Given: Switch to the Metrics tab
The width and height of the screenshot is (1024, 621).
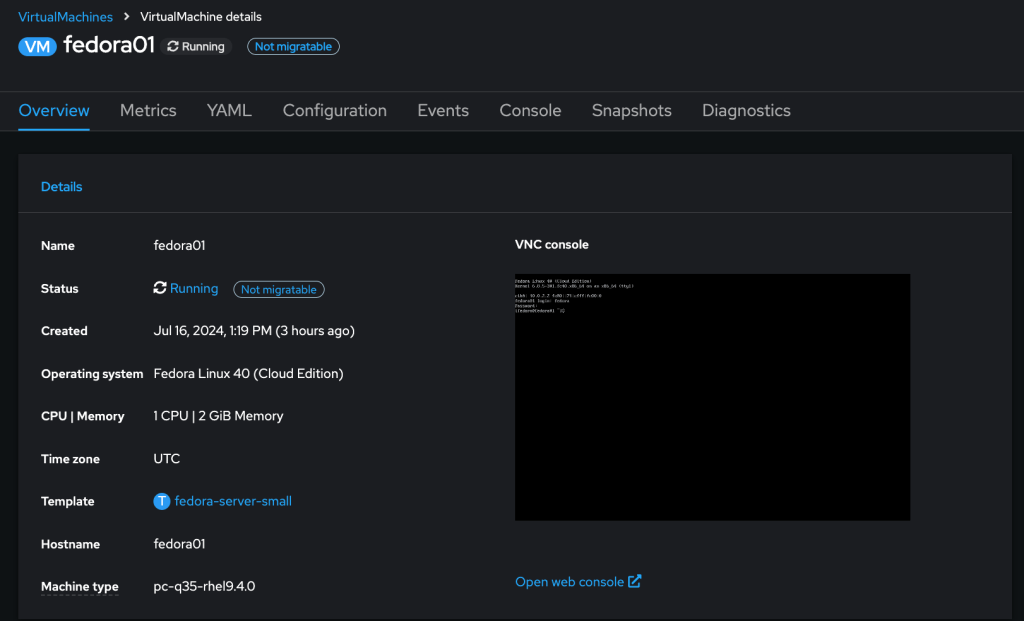Looking at the screenshot, I should (x=148, y=111).
